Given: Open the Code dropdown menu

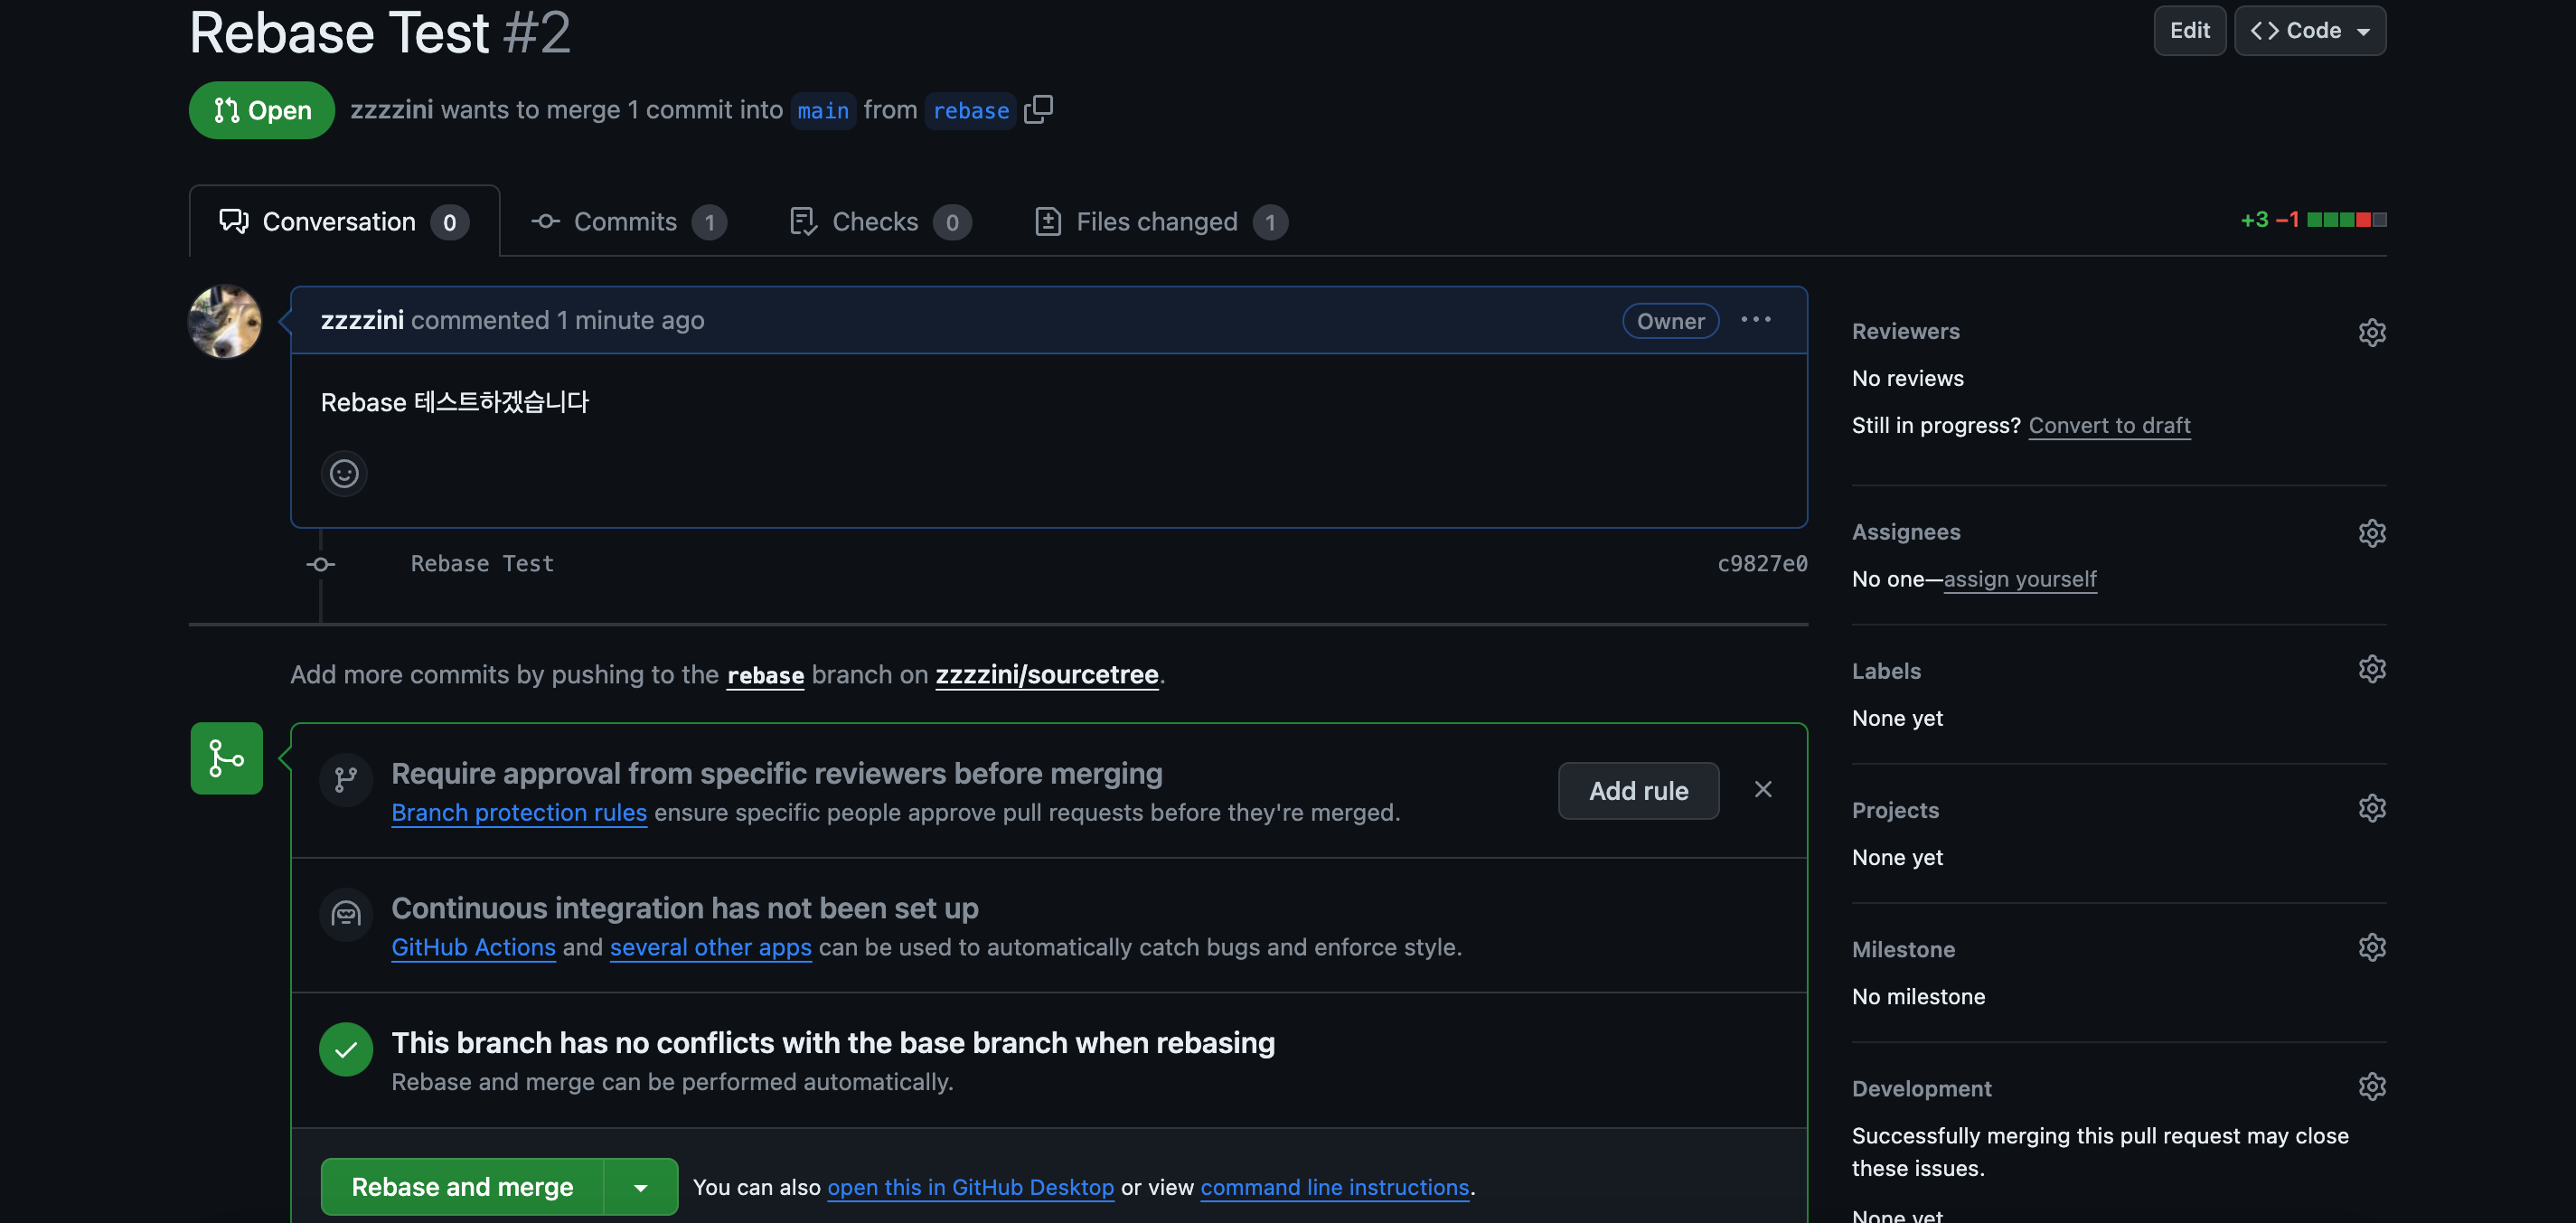Looking at the screenshot, I should coord(2310,31).
